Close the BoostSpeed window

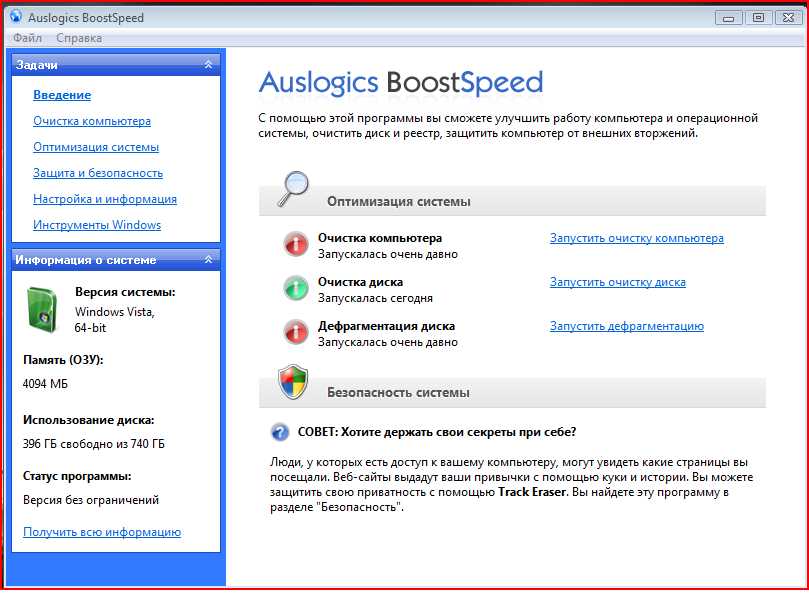[788, 18]
